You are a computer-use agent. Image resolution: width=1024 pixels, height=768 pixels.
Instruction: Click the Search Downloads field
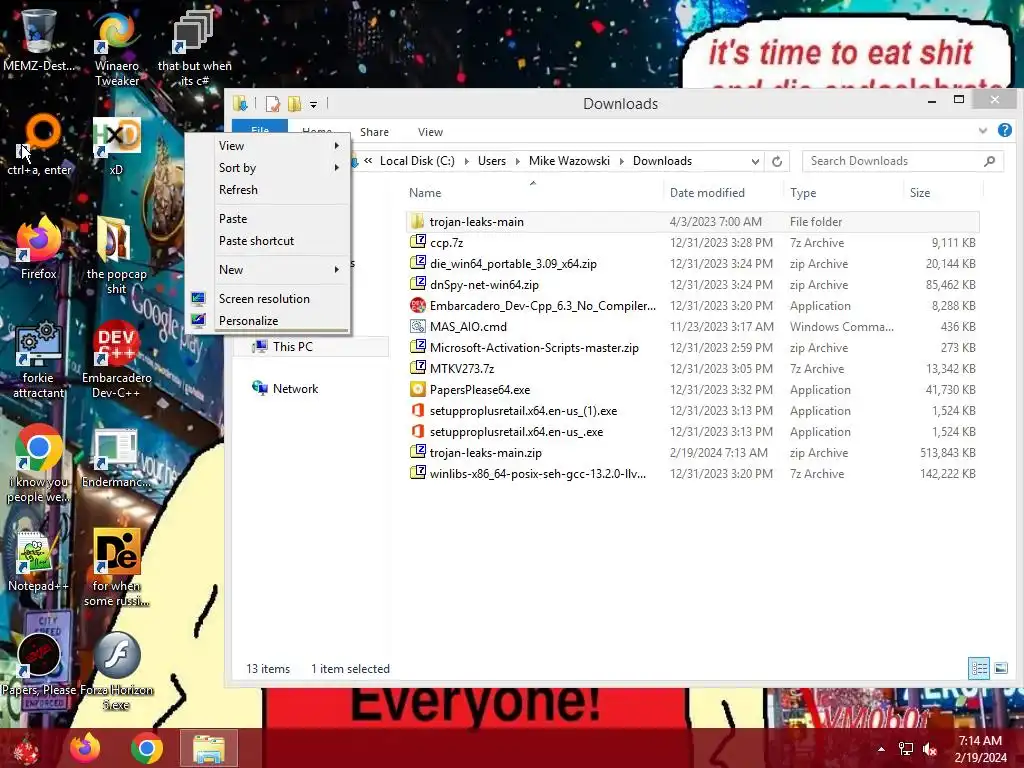tap(903, 161)
